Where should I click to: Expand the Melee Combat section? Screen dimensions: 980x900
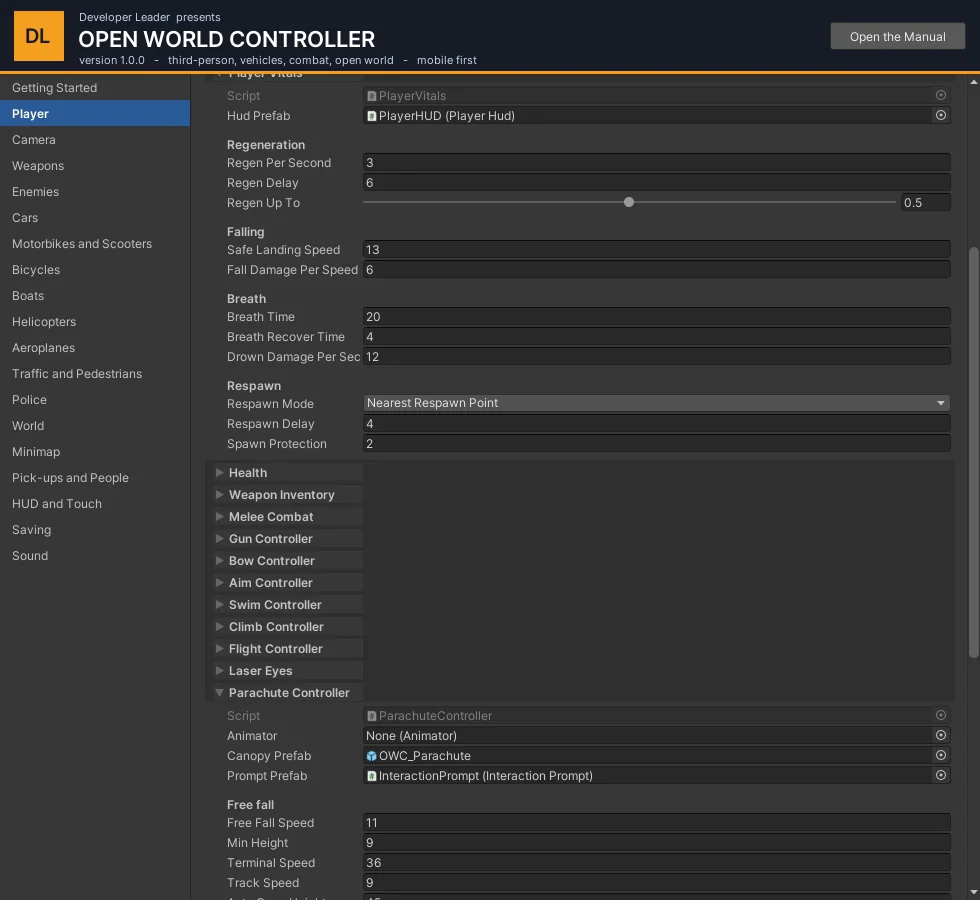219,516
